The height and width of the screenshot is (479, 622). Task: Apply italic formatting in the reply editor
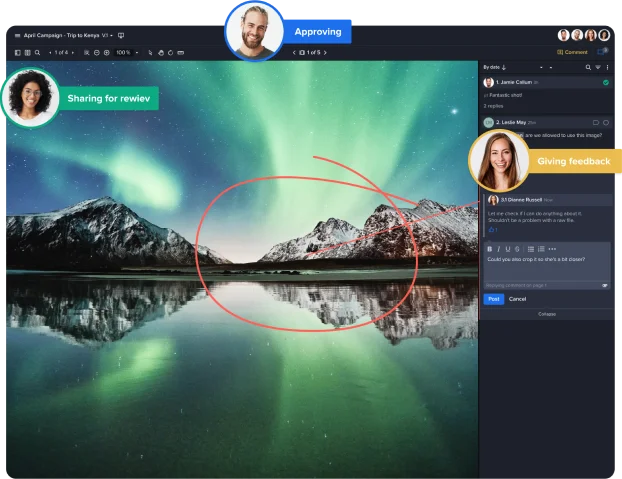point(498,249)
